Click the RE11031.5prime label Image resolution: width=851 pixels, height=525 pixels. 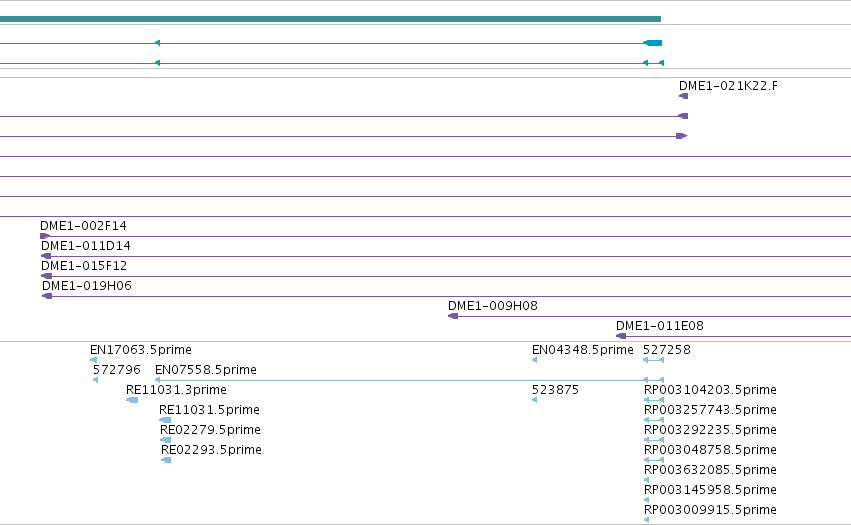(x=209, y=410)
